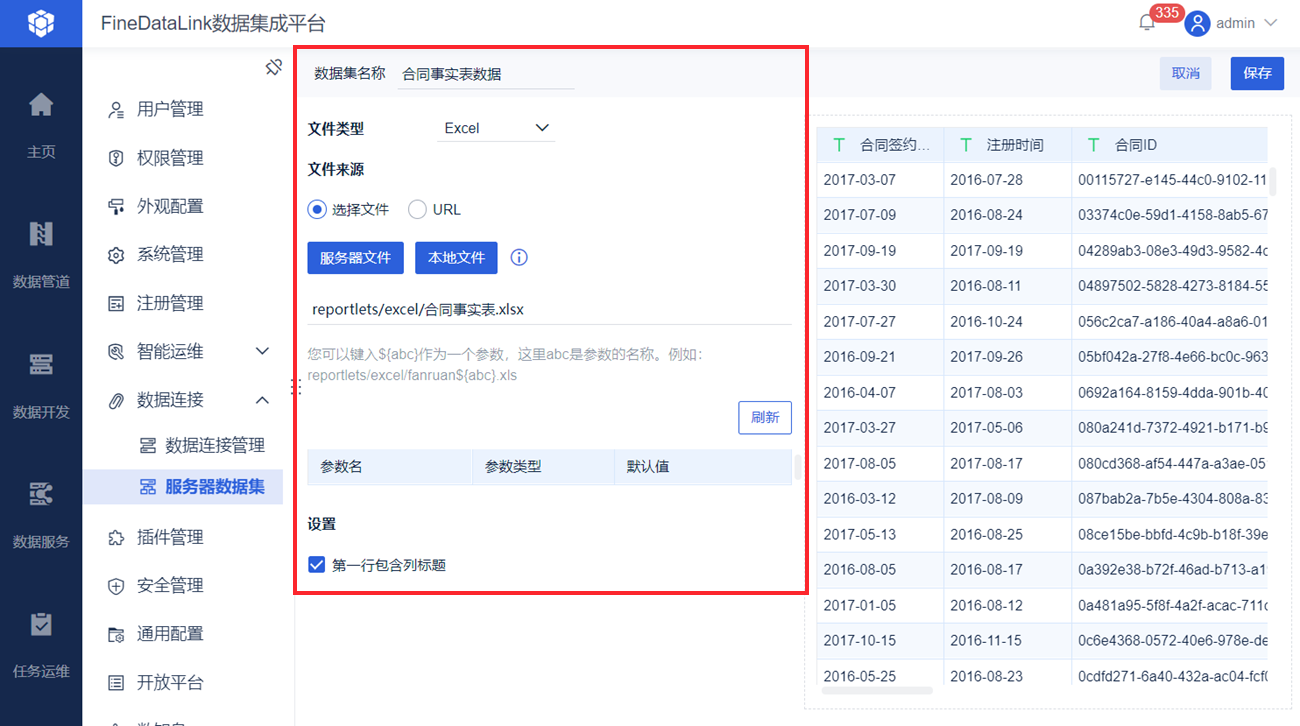Click the panel splitter drag handle
Screen dimensions: 1300x726
[x=296, y=387]
